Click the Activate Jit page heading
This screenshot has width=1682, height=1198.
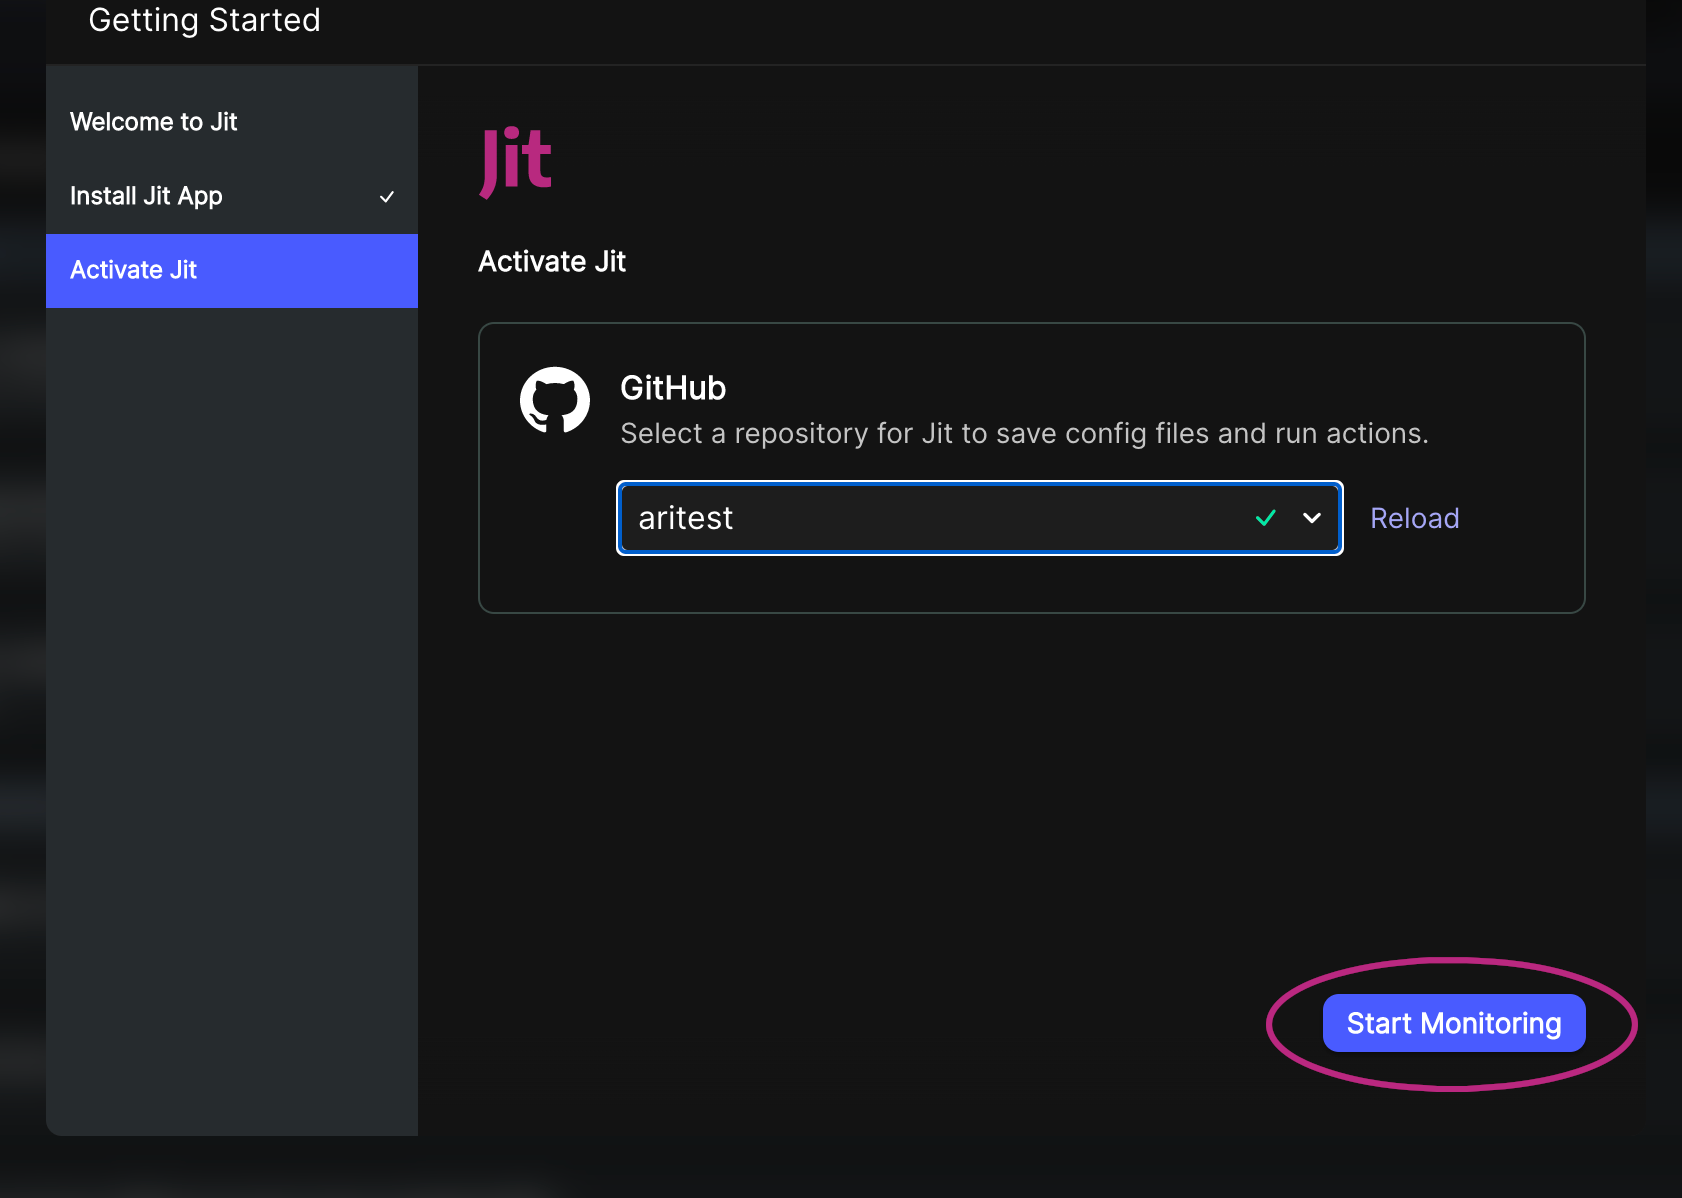tap(552, 262)
